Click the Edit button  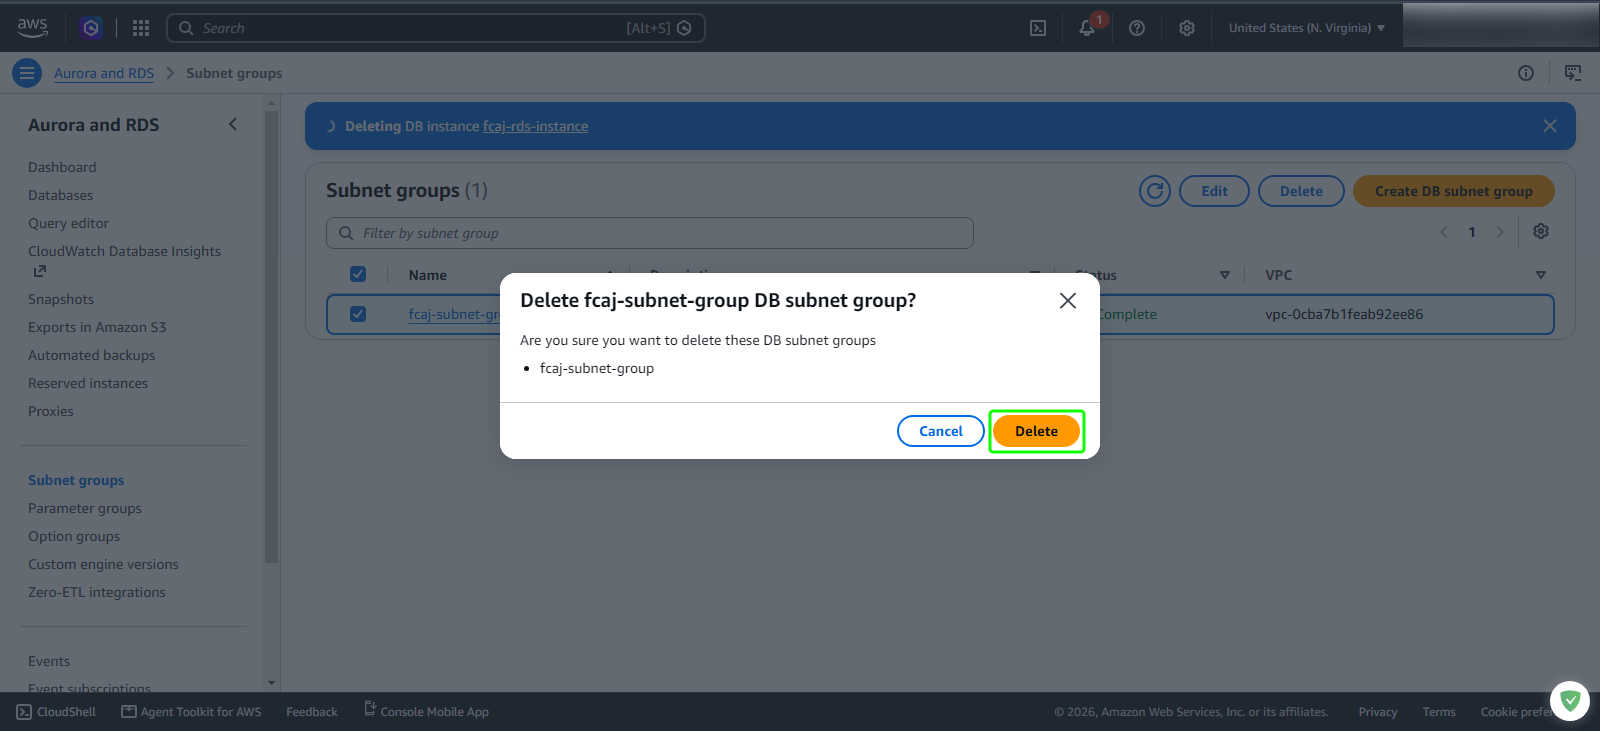coord(1214,191)
